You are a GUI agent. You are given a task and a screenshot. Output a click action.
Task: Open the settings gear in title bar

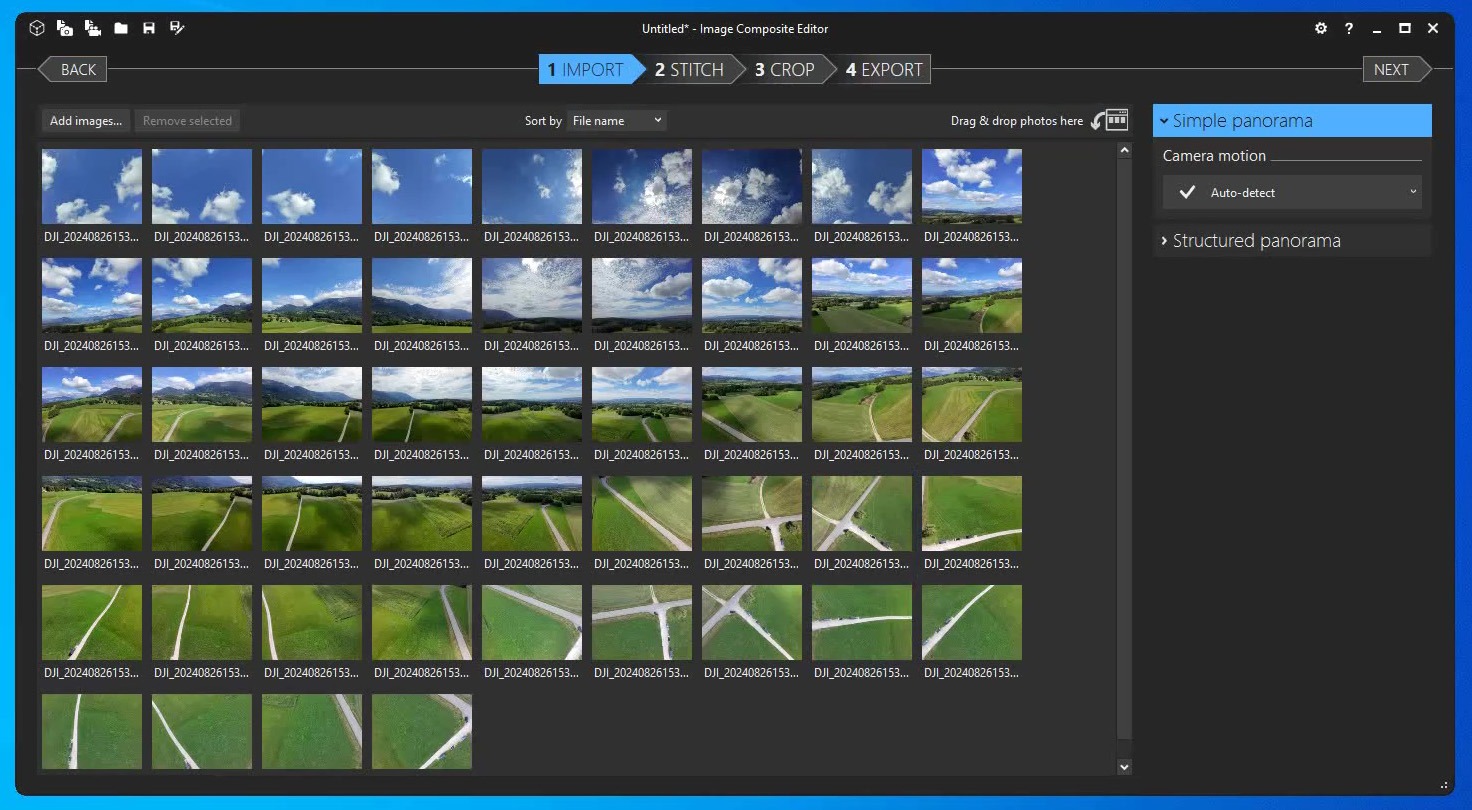tap(1321, 28)
